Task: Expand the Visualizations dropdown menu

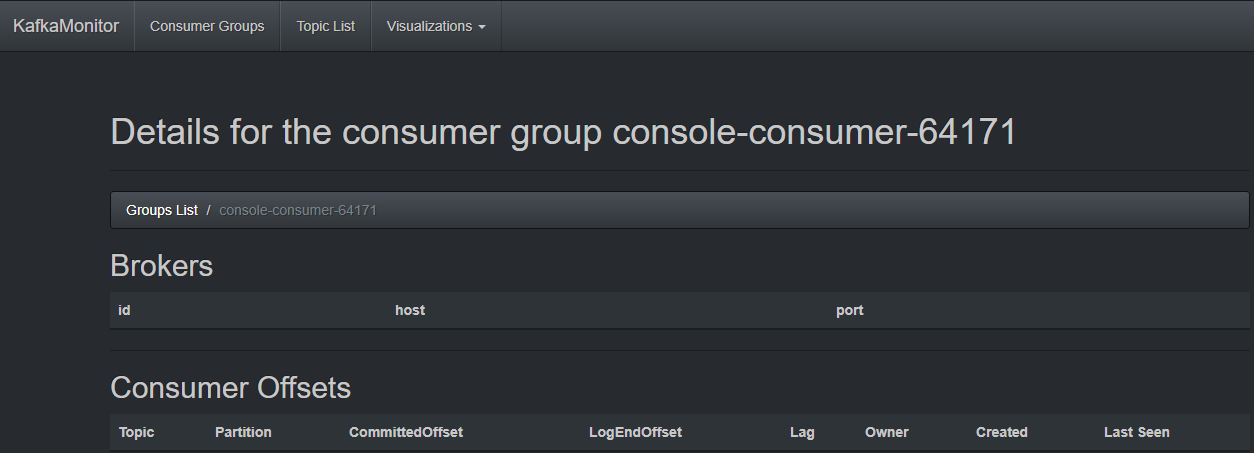Action: click(435, 26)
